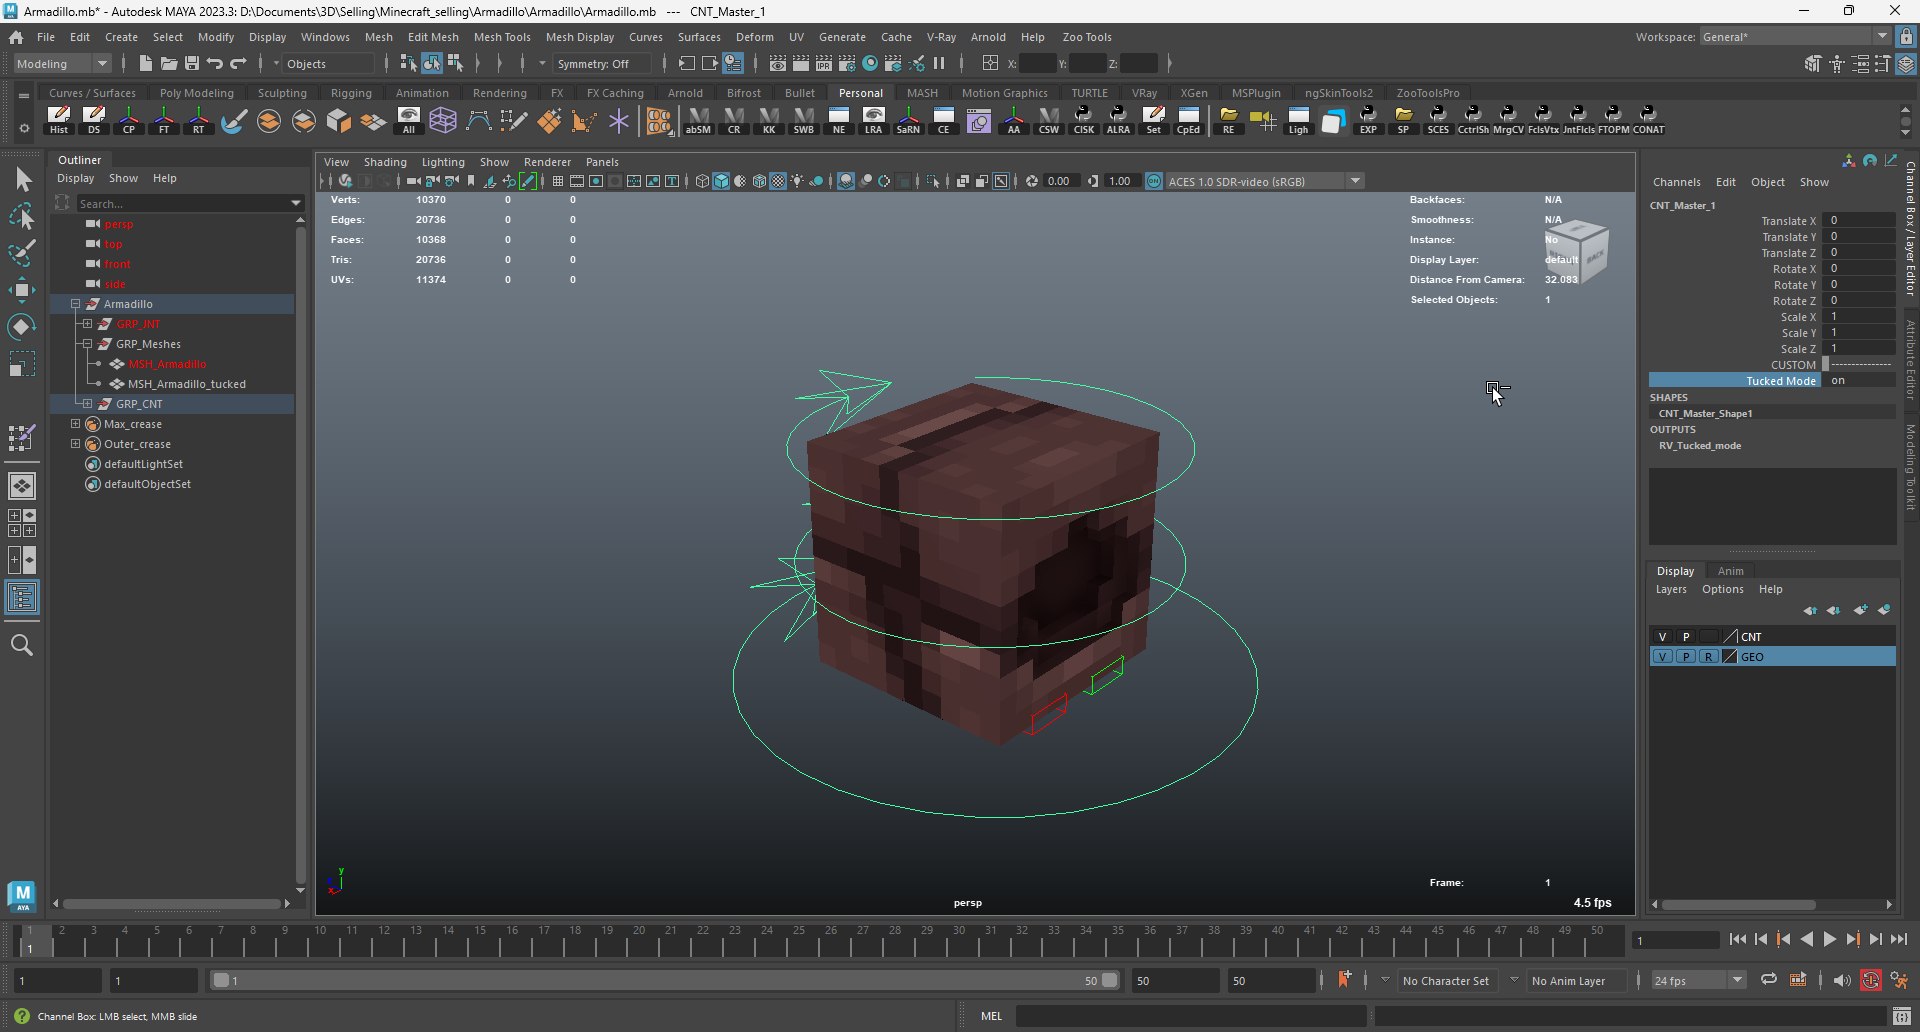
Task: Open the Workspace General dropdown
Action: [1794, 37]
